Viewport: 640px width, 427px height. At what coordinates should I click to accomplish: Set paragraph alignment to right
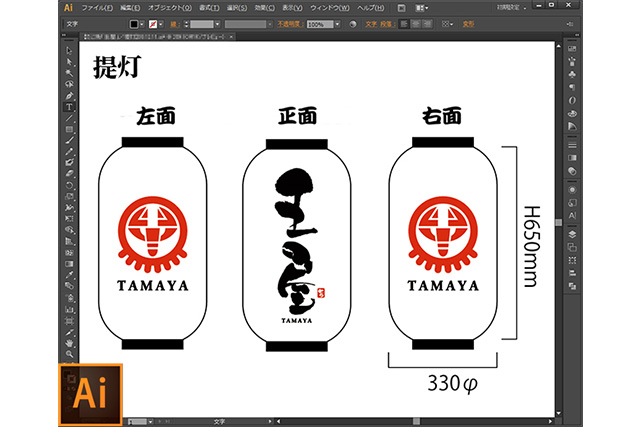(427, 24)
